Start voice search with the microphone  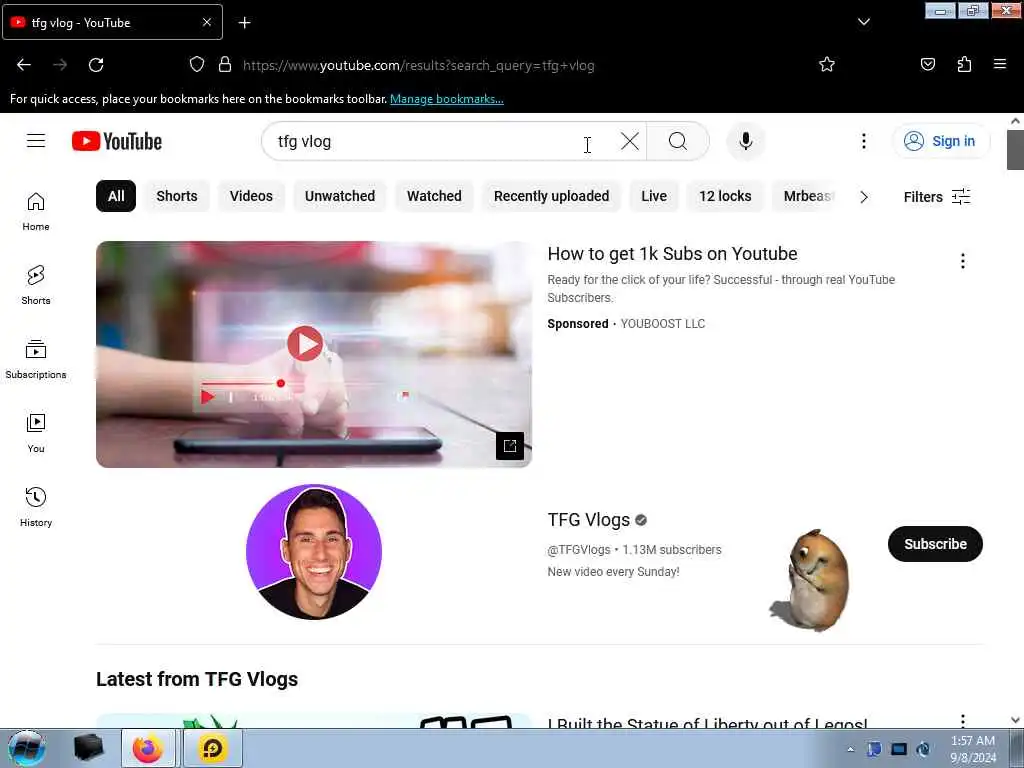tap(746, 141)
